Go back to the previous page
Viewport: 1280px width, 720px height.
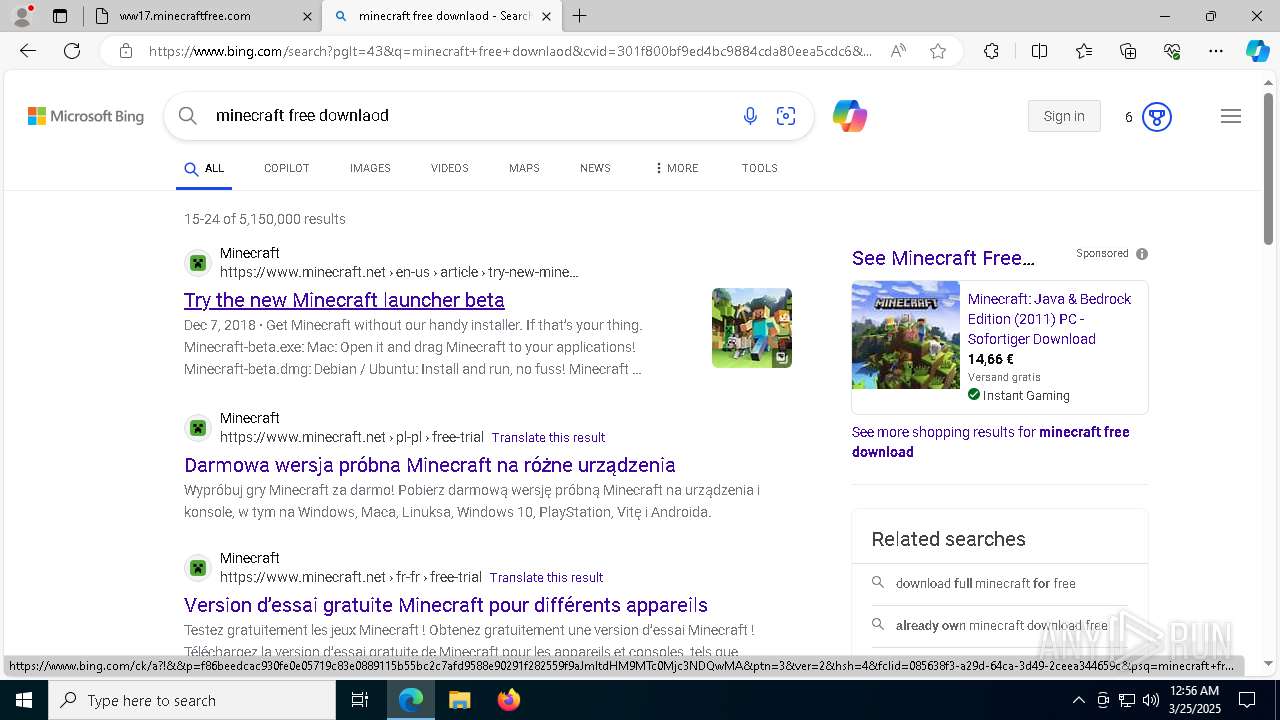(x=28, y=51)
